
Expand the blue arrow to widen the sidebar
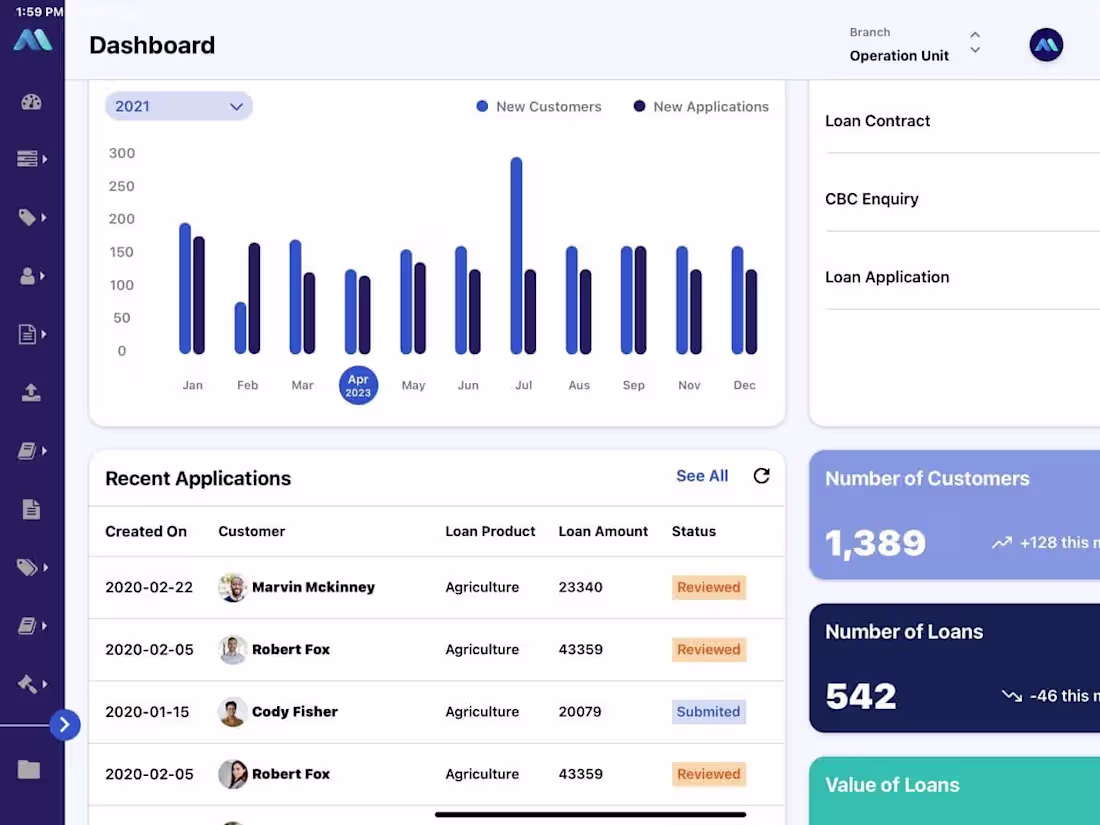click(65, 724)
